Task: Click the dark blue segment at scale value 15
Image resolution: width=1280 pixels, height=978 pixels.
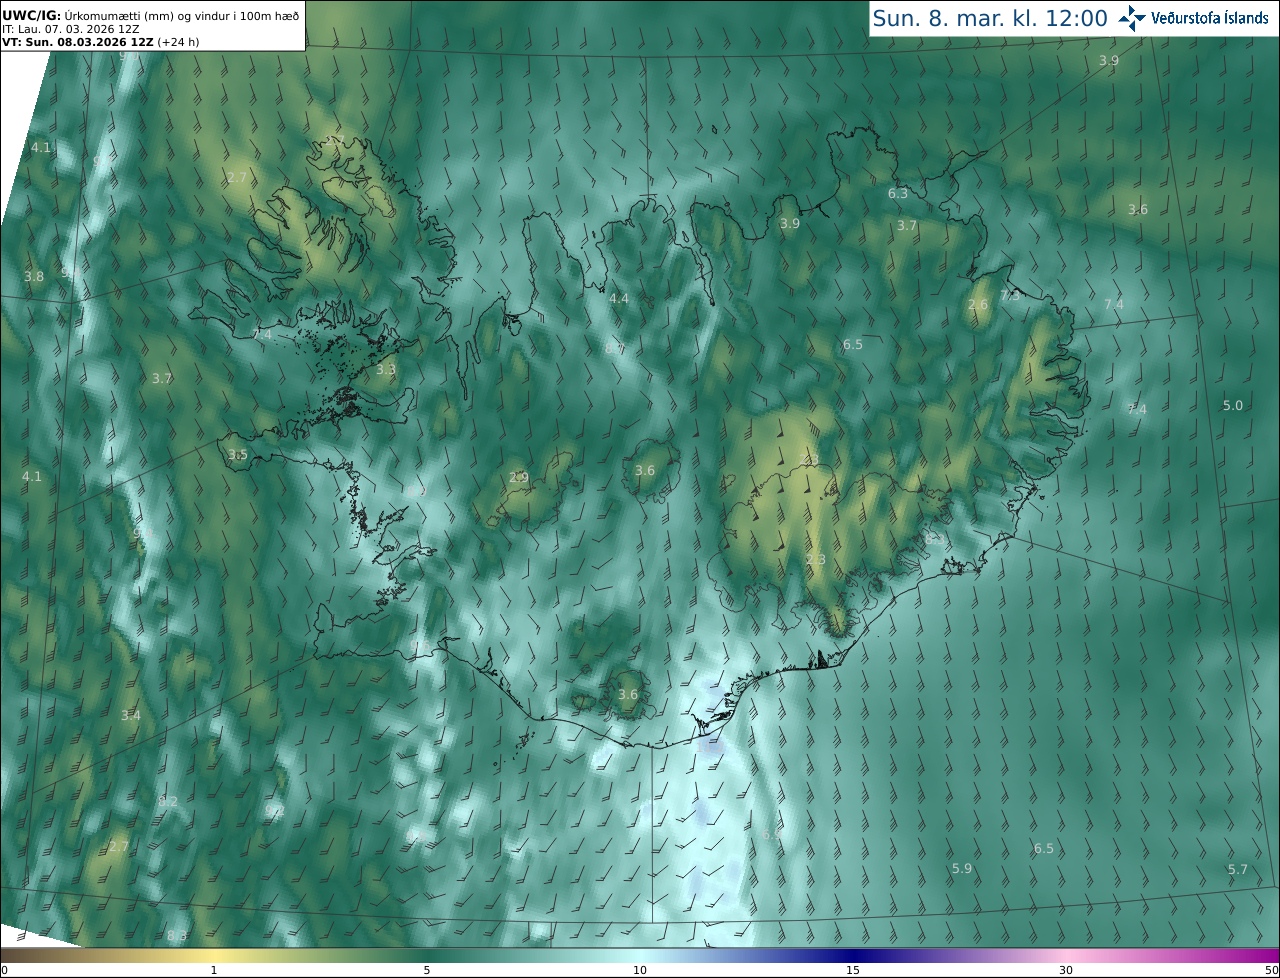Action: (852, 956)
